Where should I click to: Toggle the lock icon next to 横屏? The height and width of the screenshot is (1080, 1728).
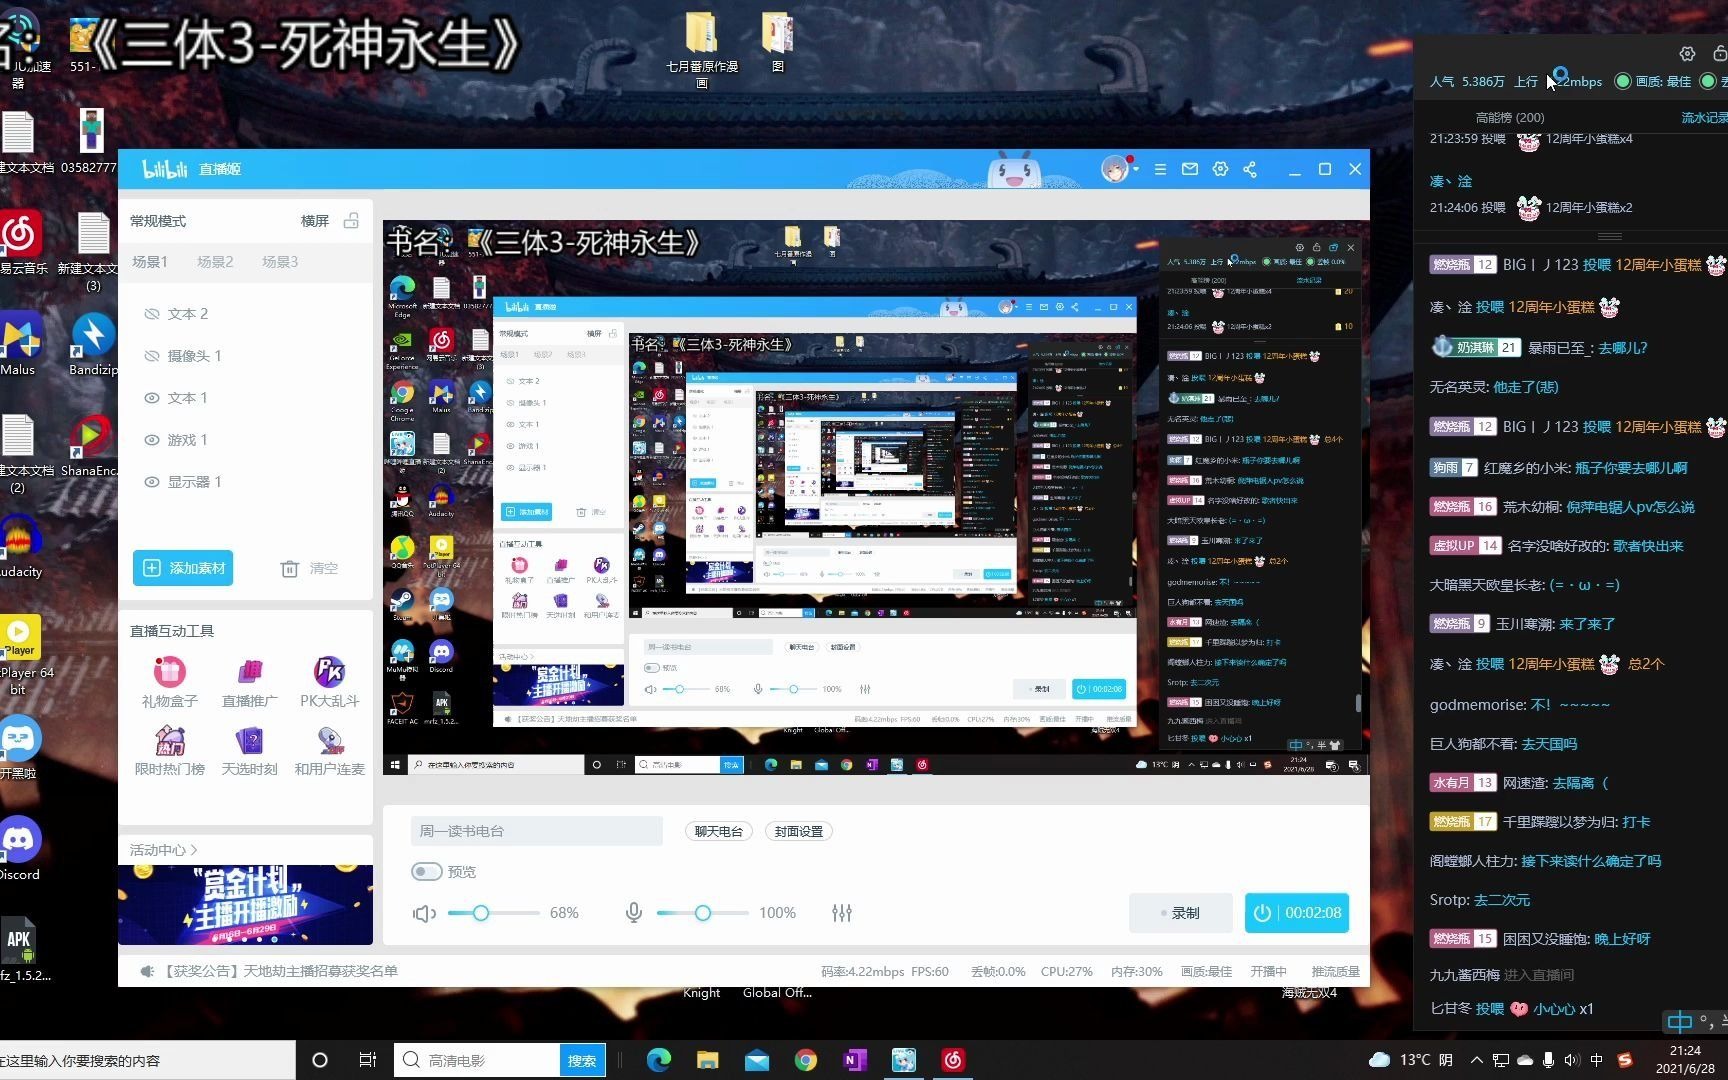point(351,220)
